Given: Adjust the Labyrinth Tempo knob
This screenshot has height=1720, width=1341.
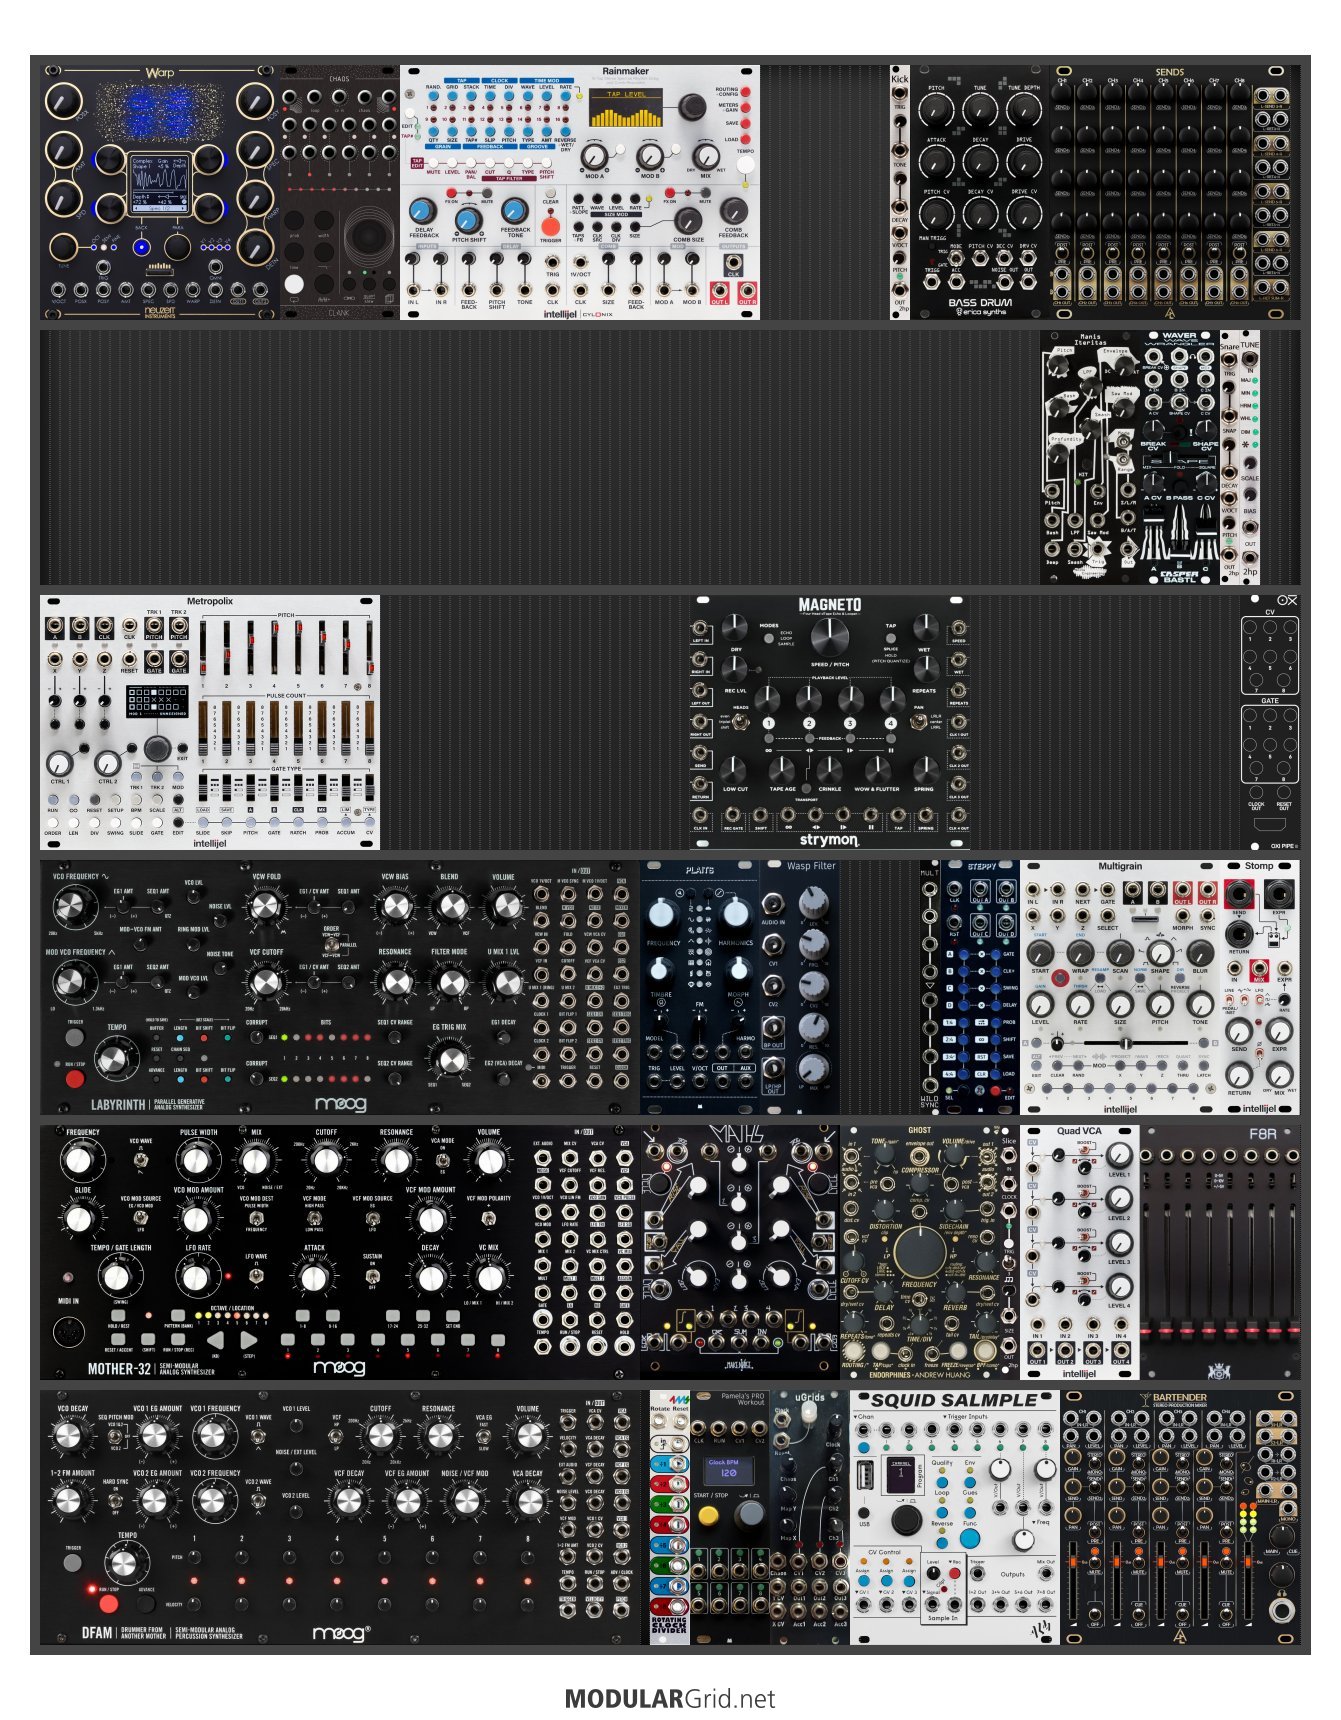Looking at the screenshot, I should tap(116, 1057).
